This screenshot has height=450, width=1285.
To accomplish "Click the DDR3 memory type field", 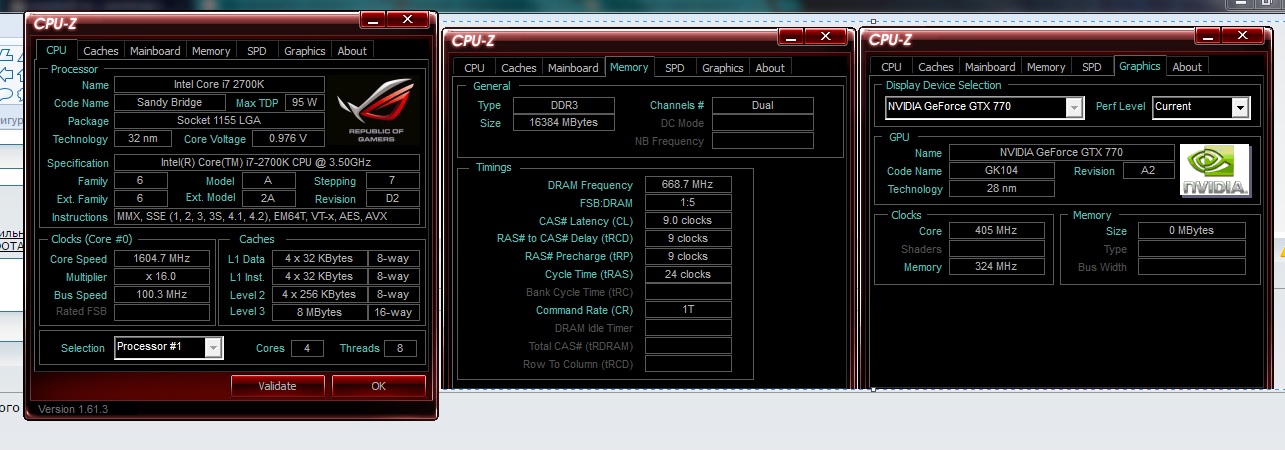I will (564, 104).
